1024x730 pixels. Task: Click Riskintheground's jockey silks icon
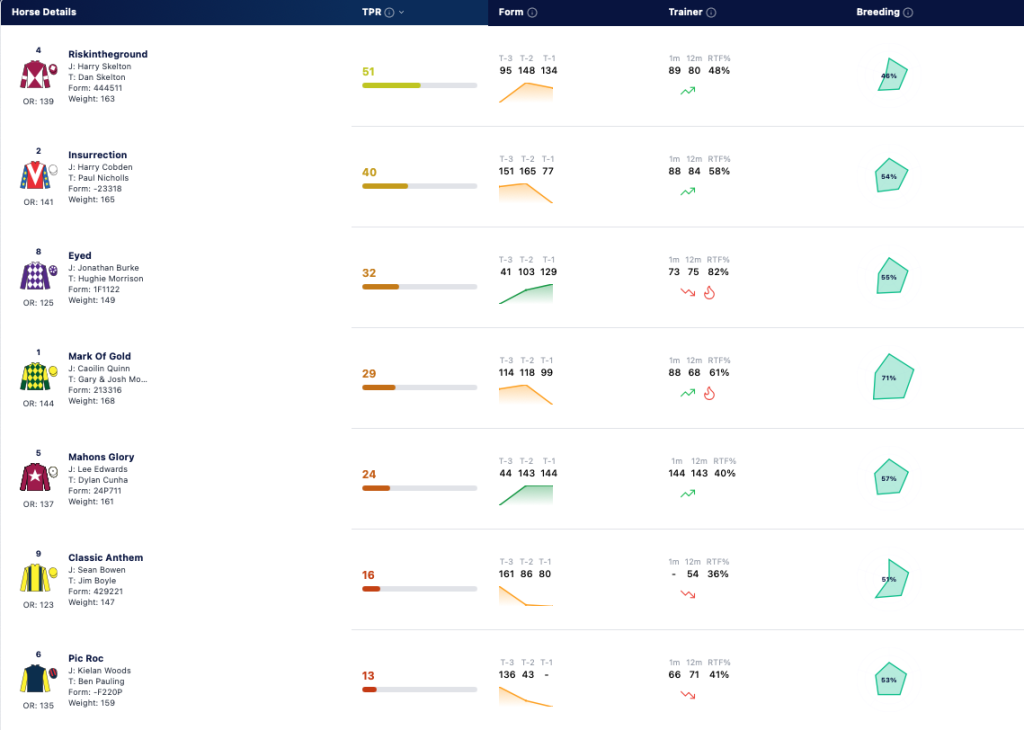pos(38,74)
